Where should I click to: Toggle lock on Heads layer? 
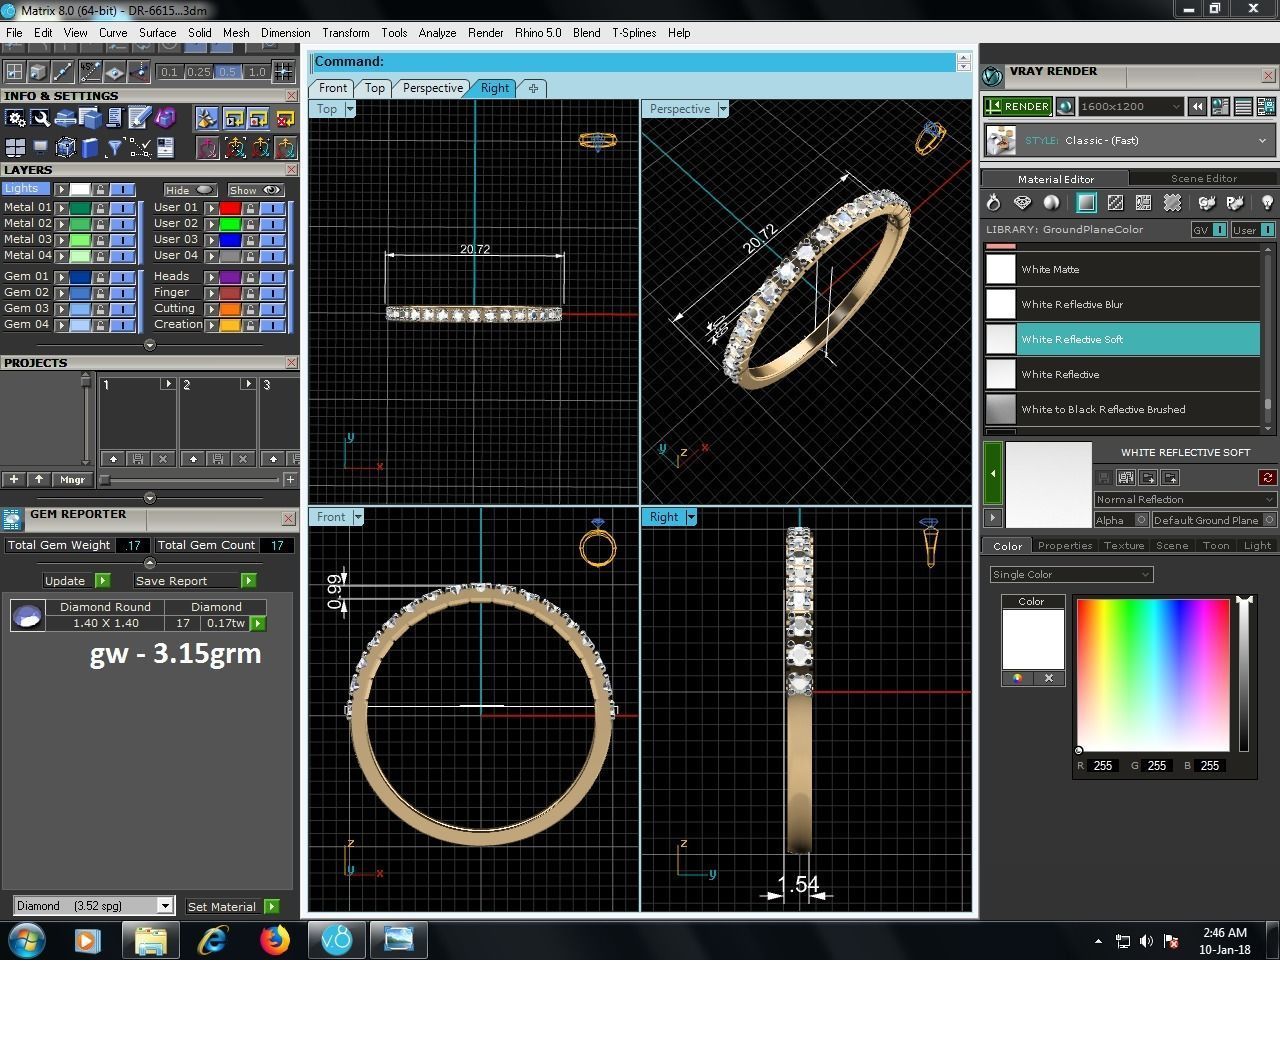pos(251,277)
